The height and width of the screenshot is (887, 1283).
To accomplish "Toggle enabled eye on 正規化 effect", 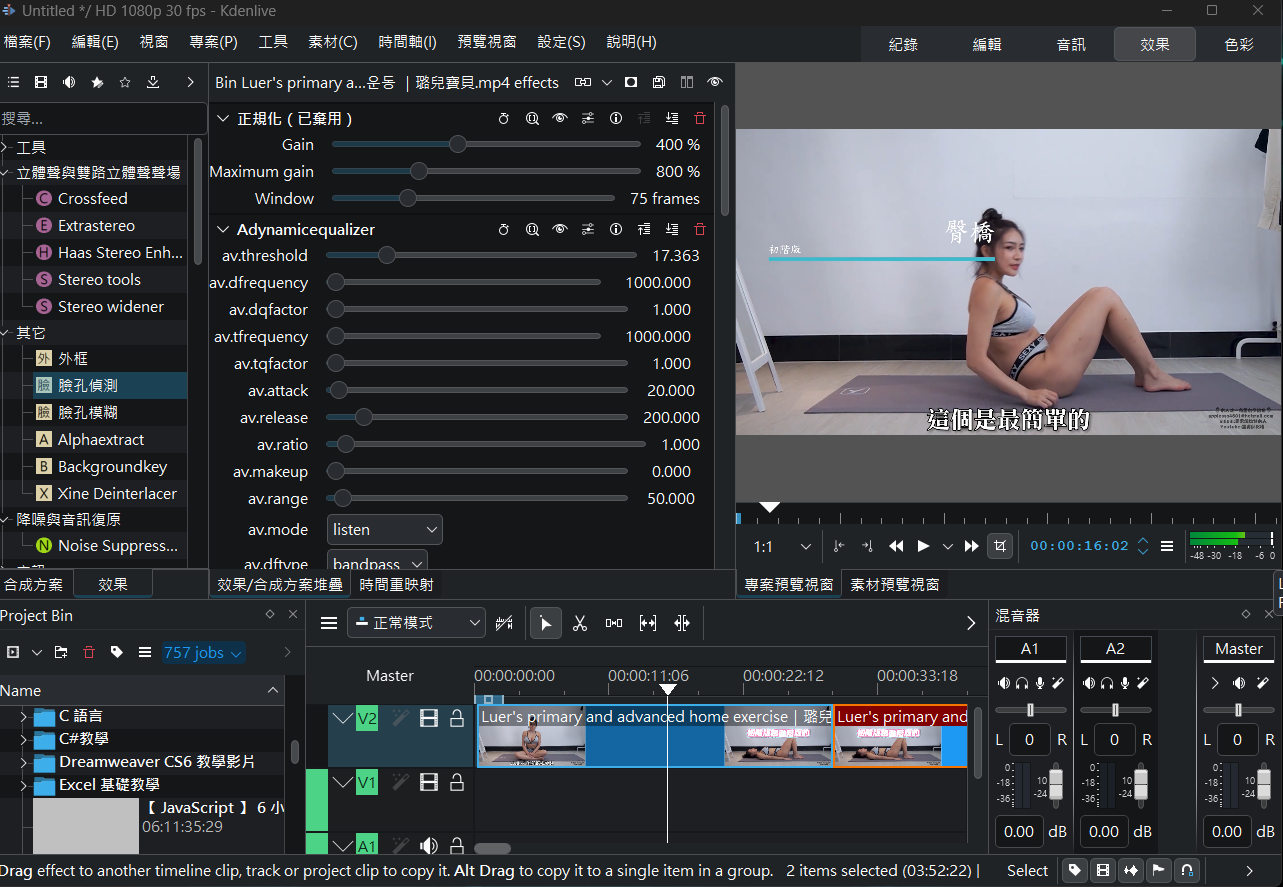I will click(560, 118).
